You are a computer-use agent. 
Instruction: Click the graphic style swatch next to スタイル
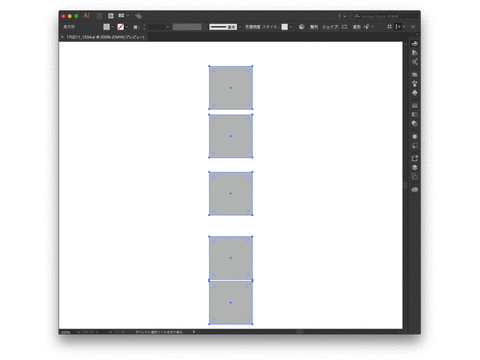[284, 27]
